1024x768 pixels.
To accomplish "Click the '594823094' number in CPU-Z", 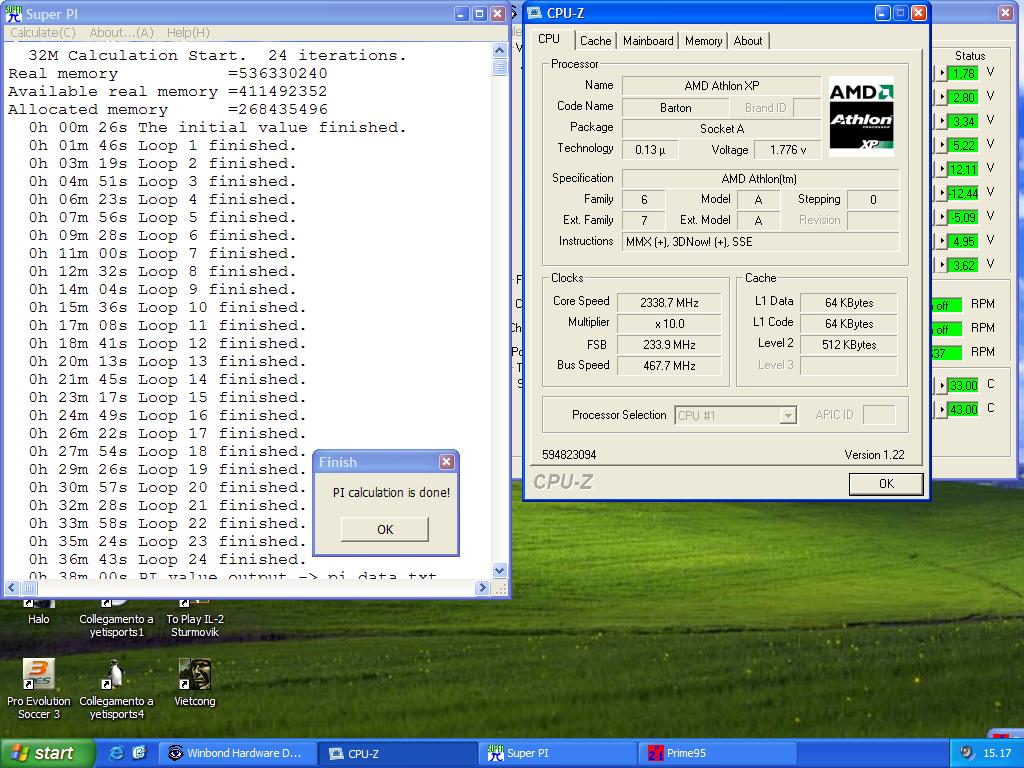I will [569, 455].
